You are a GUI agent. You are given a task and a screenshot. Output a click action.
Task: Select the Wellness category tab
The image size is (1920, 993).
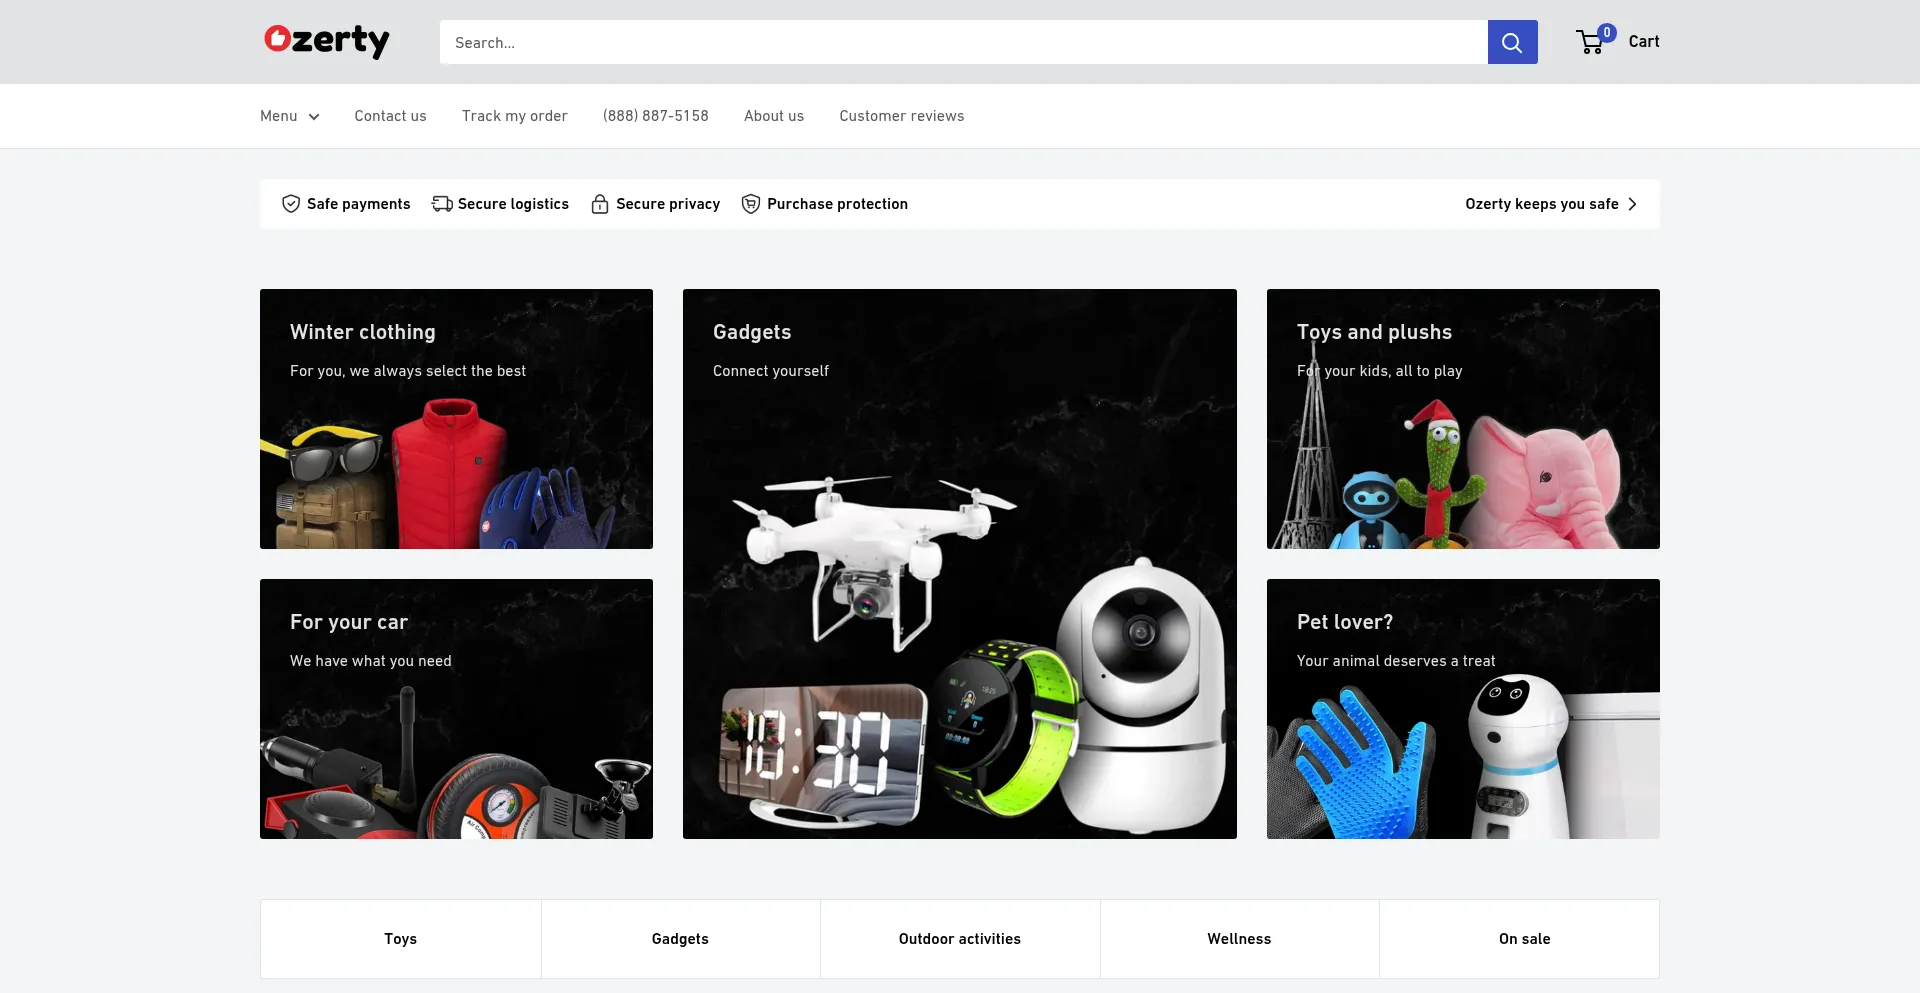tap(1239, 939)
